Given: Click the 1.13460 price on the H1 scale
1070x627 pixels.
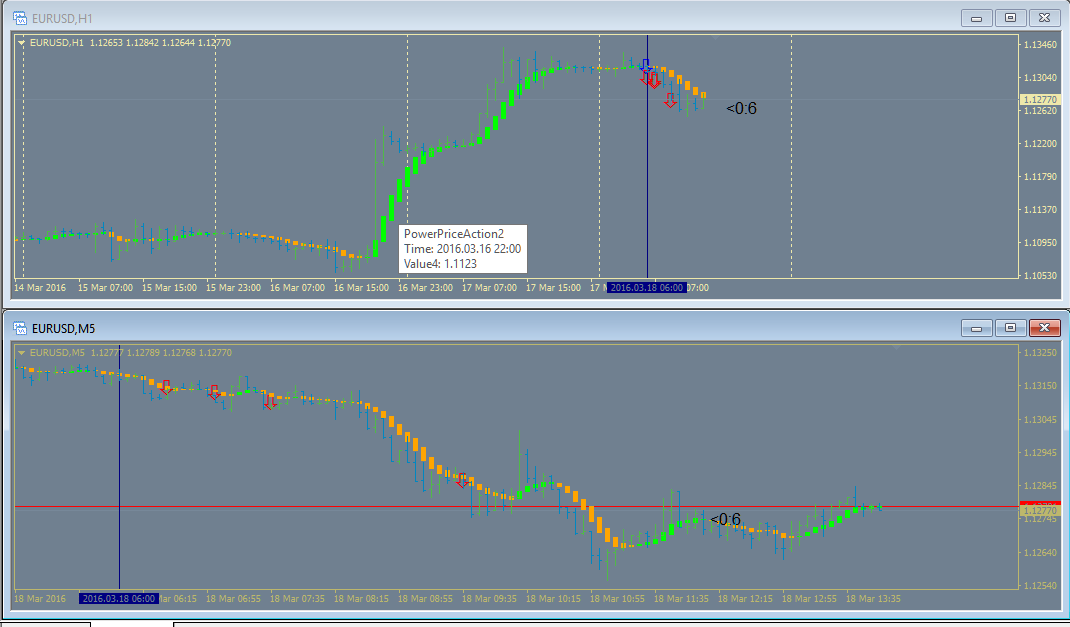Looking at the screenshot, I should (1040, 44).
